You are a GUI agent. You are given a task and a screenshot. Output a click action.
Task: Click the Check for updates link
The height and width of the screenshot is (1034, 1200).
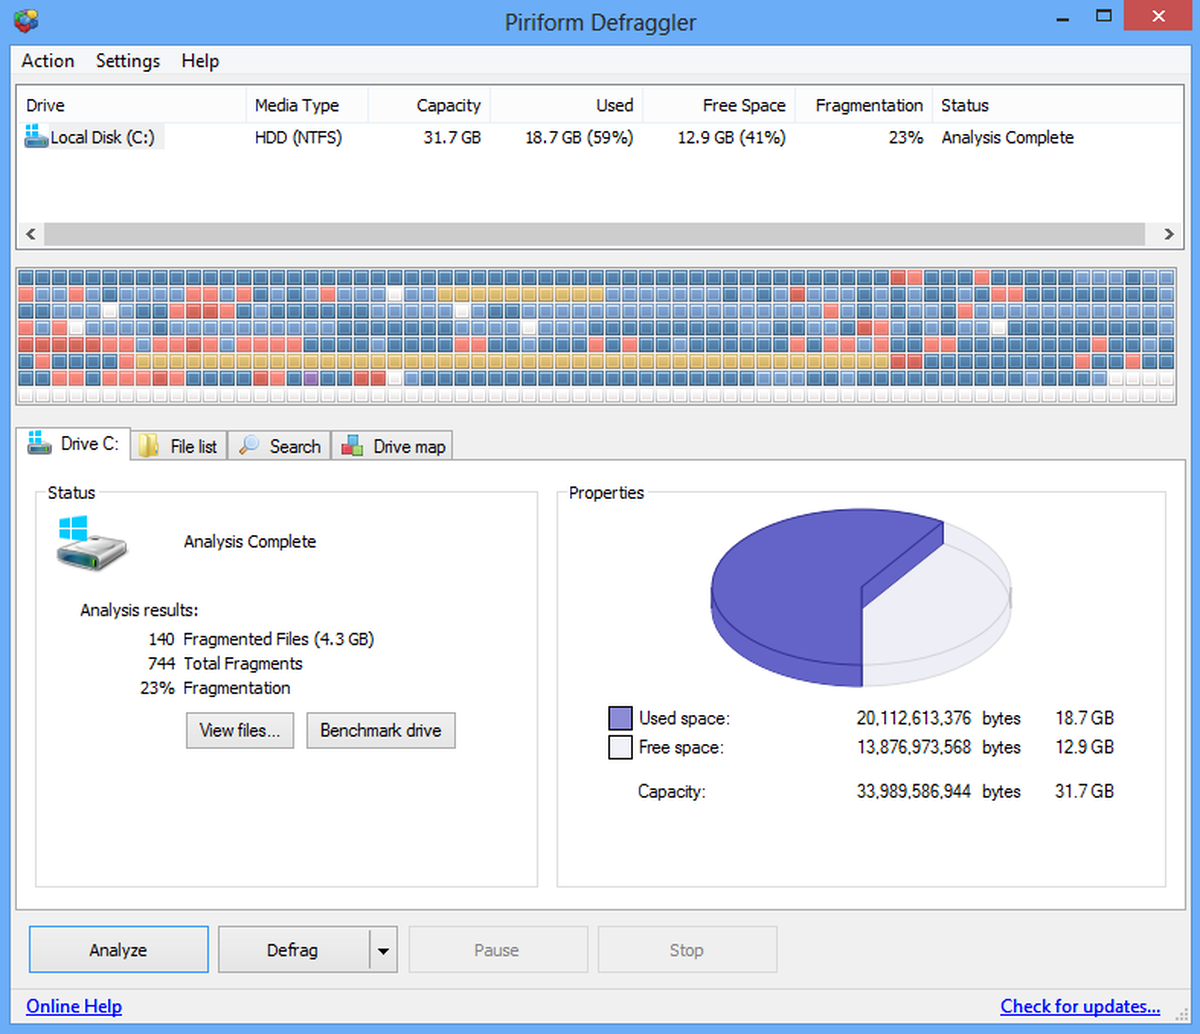[1080, 1006]
